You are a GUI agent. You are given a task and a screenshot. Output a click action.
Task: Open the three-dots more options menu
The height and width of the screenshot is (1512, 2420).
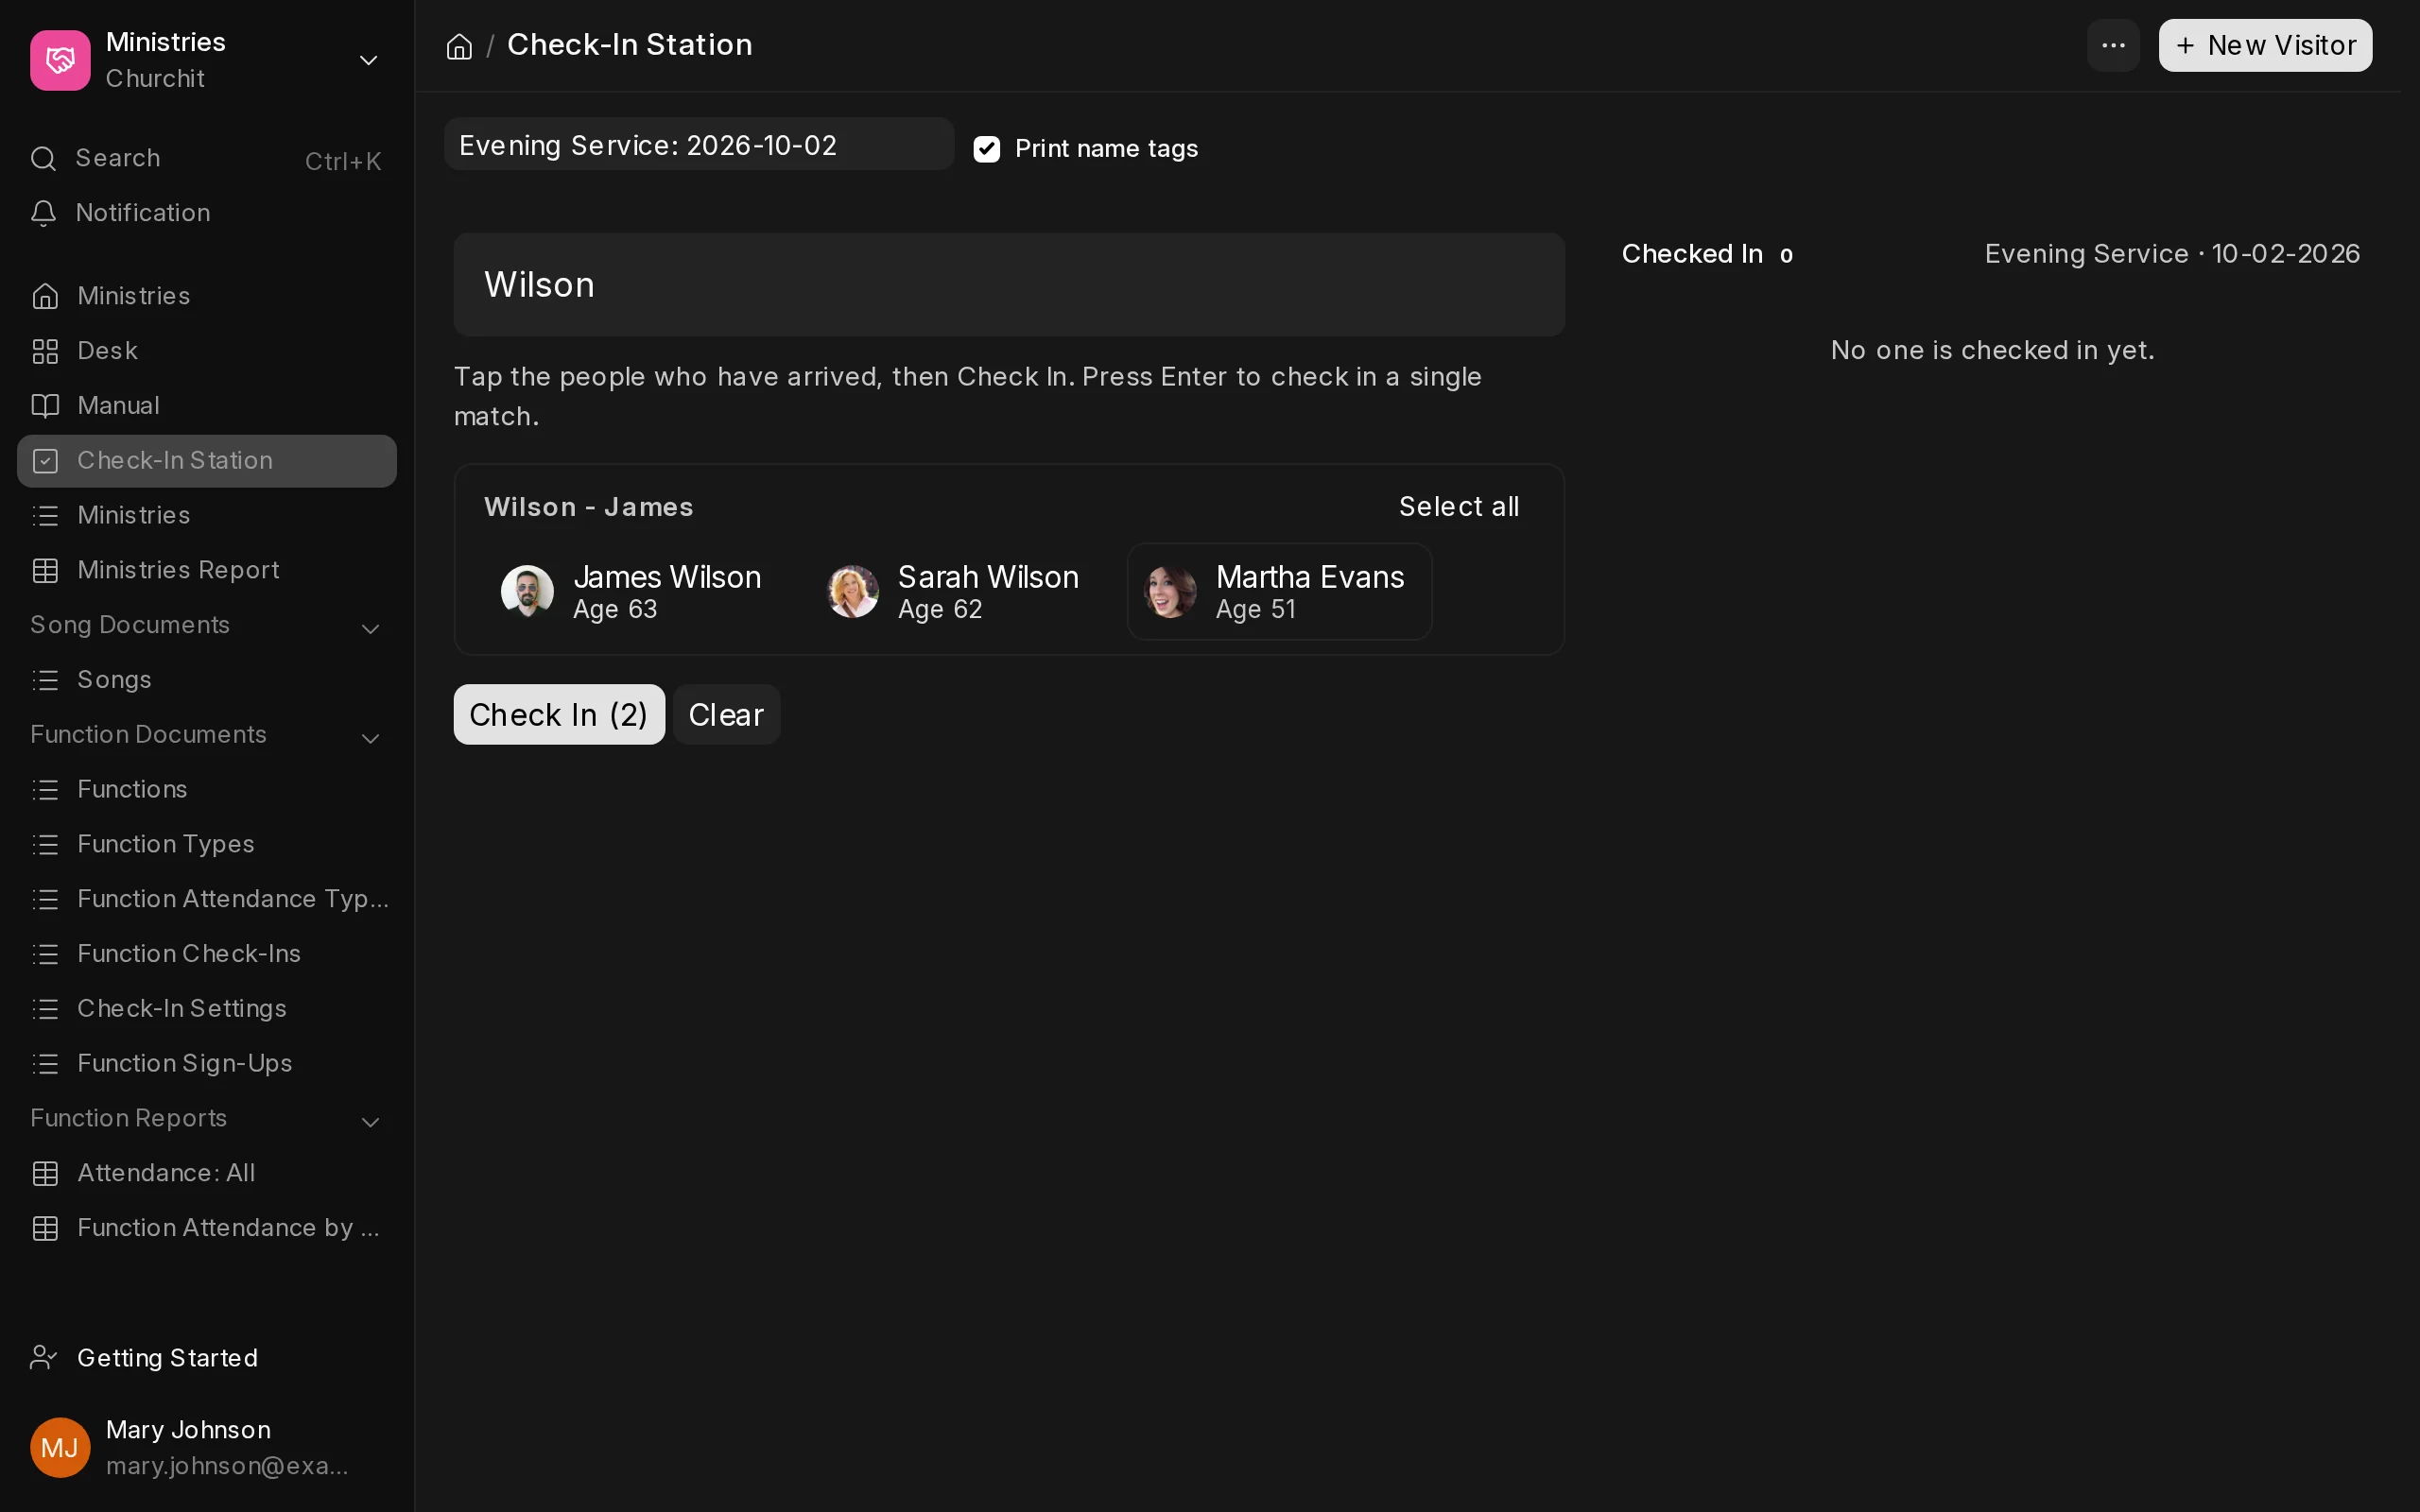[2113, 45]
